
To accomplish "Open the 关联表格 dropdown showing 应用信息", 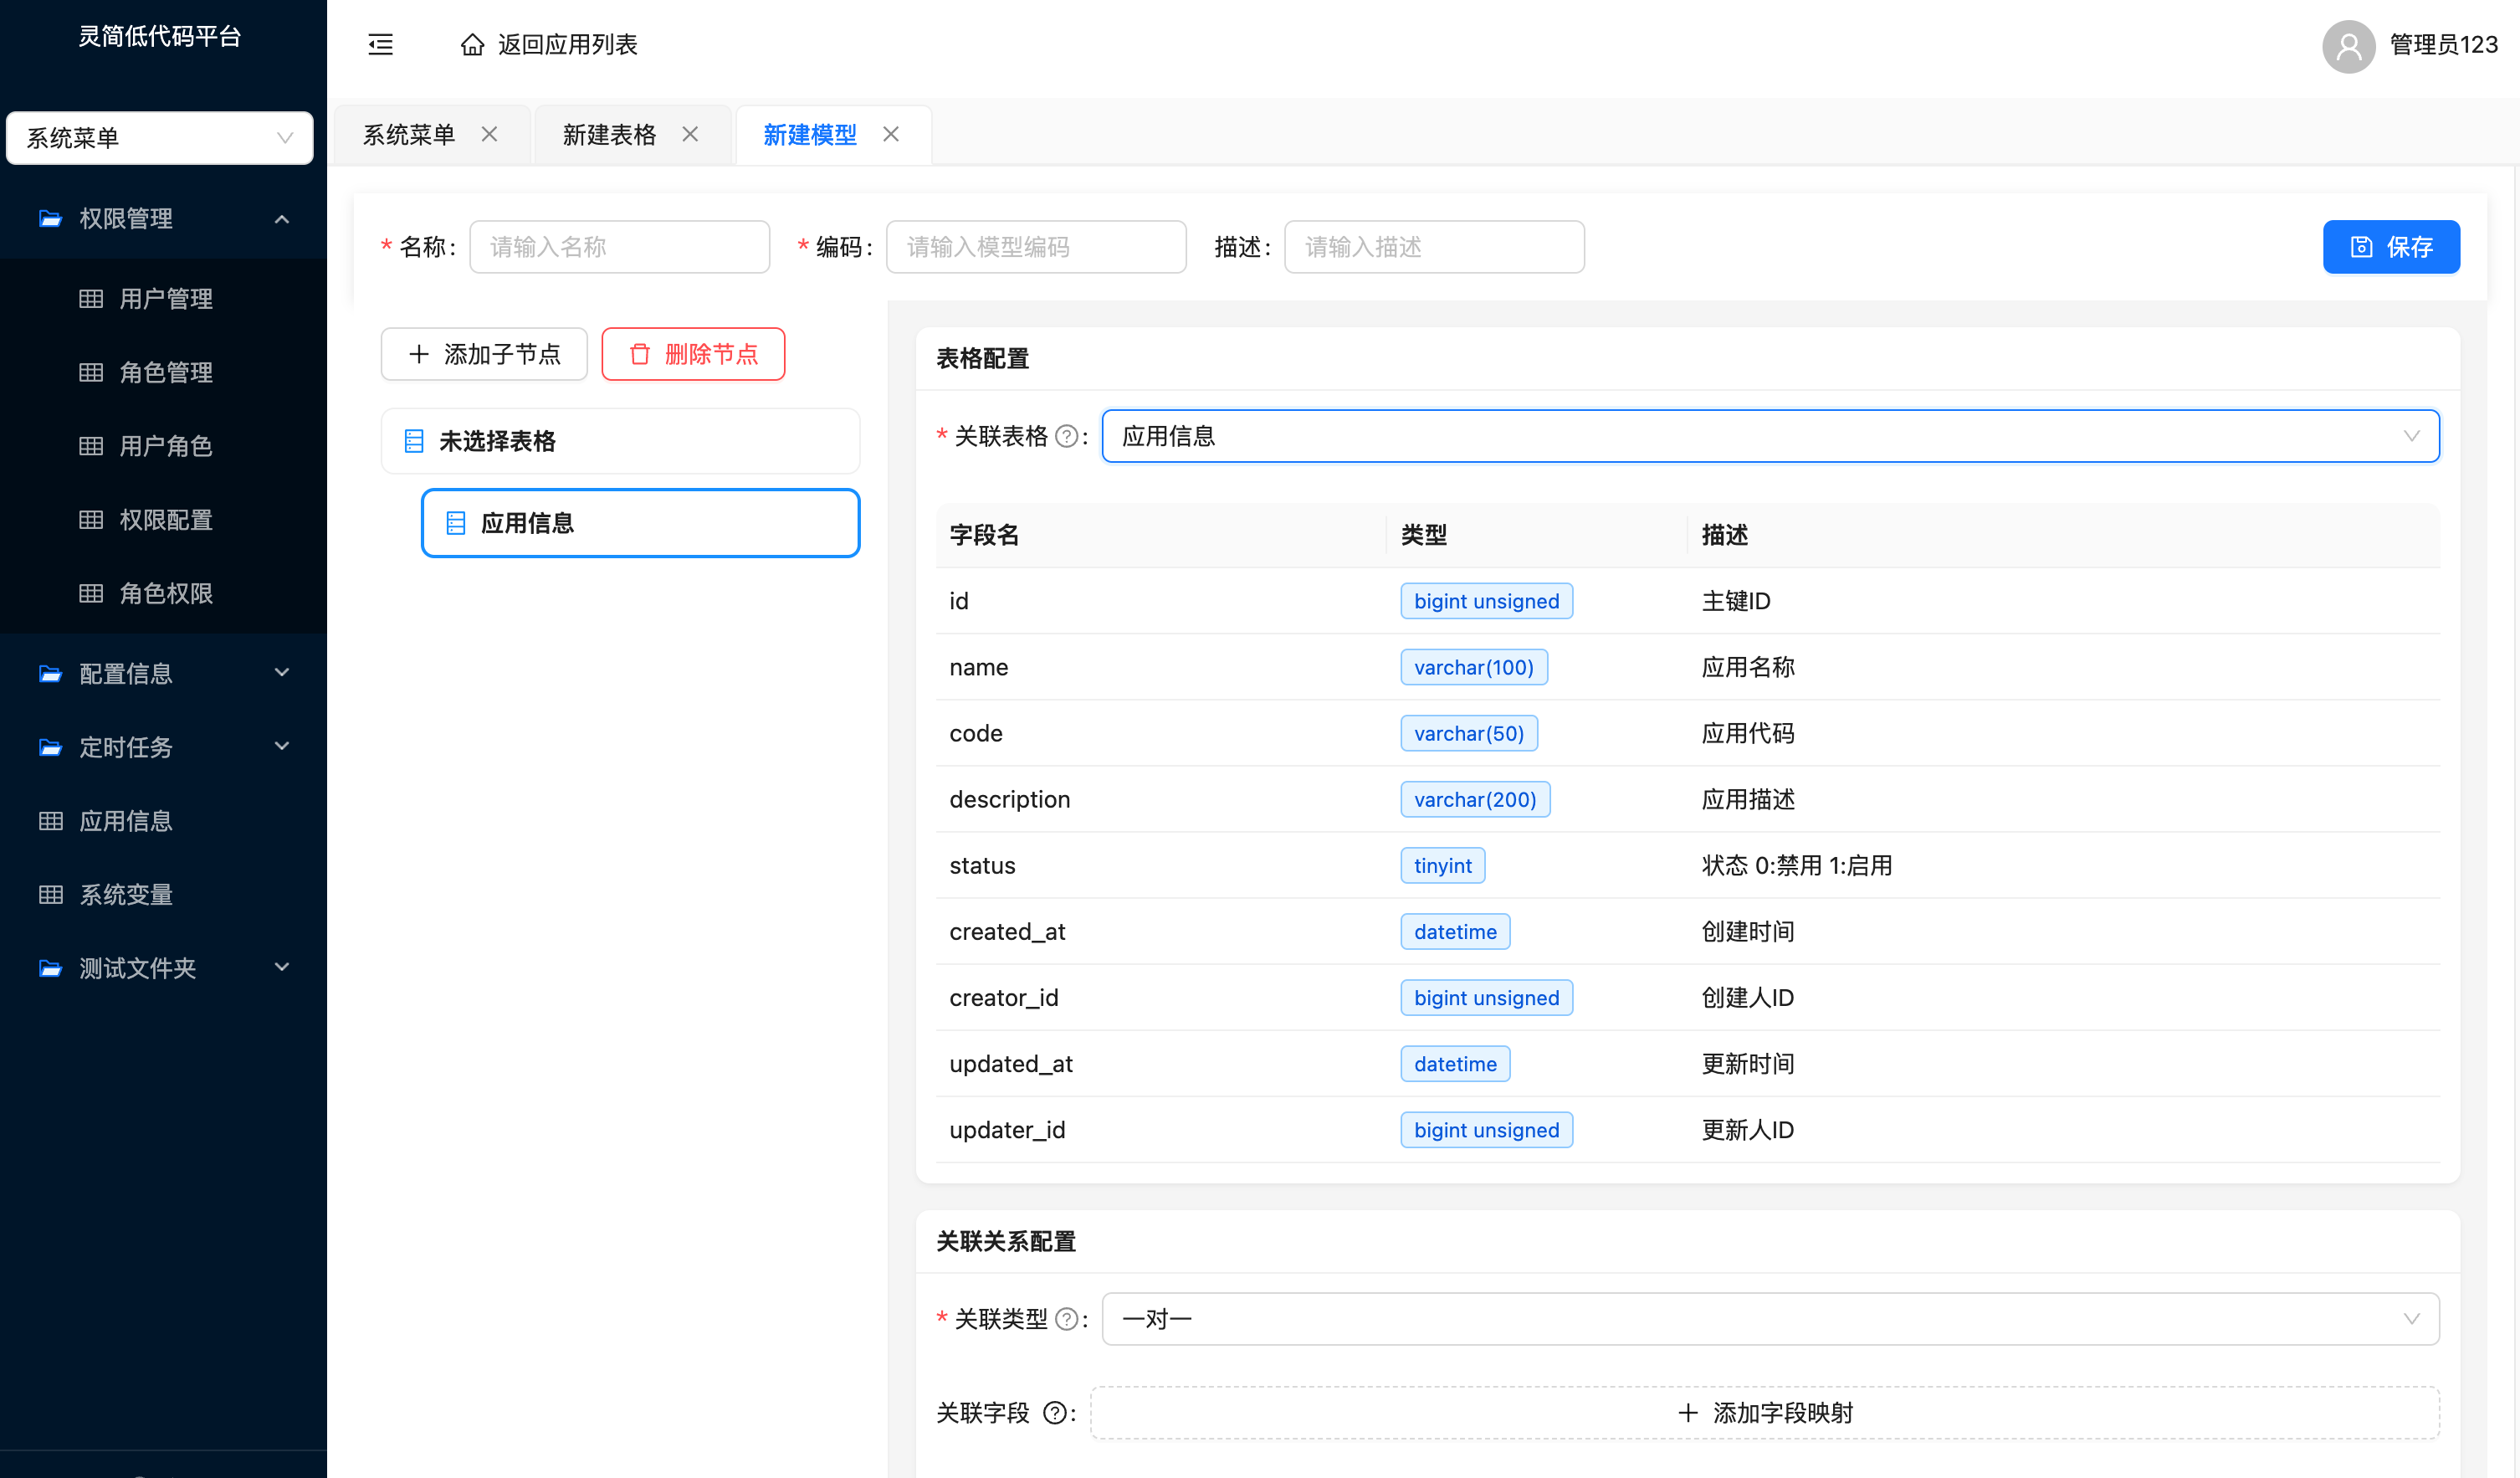I will [x=1769, y=436].
